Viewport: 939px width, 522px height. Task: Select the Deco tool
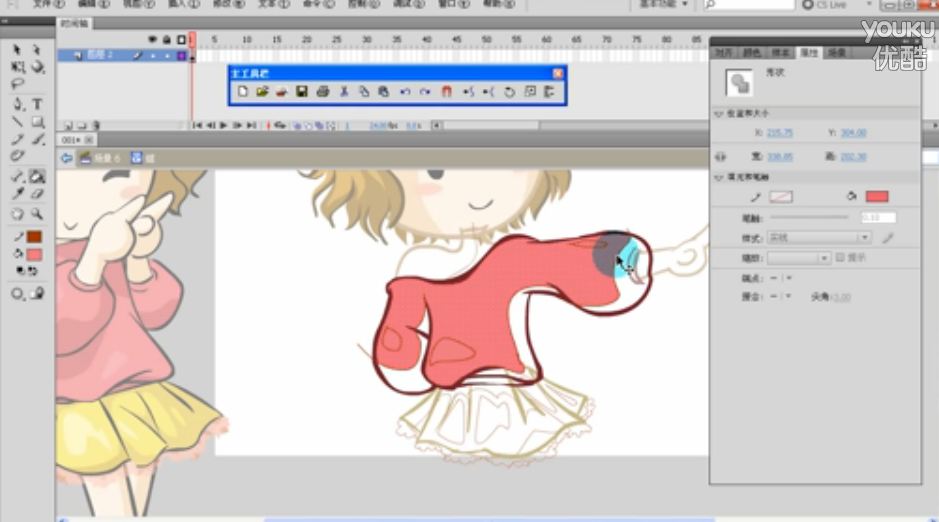pos(17,156)
